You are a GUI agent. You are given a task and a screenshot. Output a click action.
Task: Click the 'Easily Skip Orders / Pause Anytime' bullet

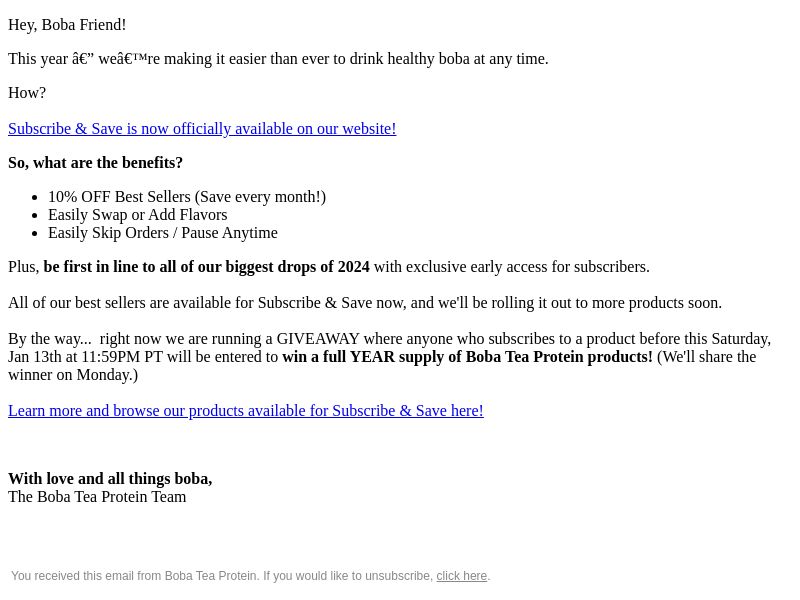[x=163, y=232]
